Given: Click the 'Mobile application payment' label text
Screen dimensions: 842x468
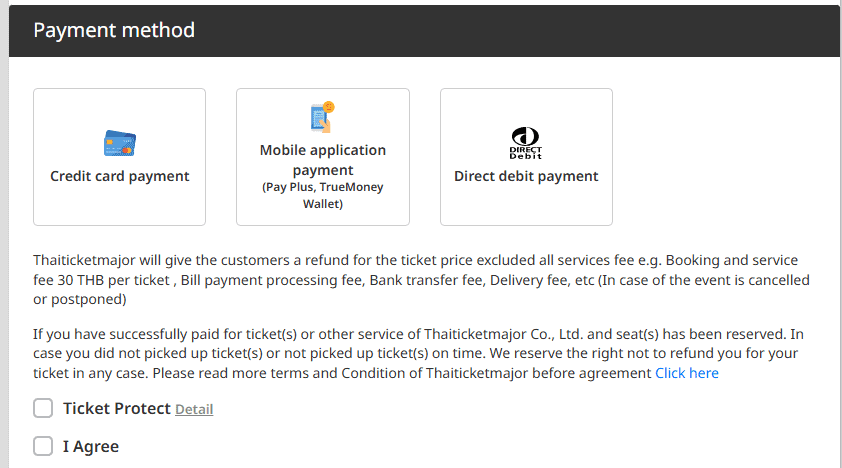Looking at the screenshot, I should 322,160.
